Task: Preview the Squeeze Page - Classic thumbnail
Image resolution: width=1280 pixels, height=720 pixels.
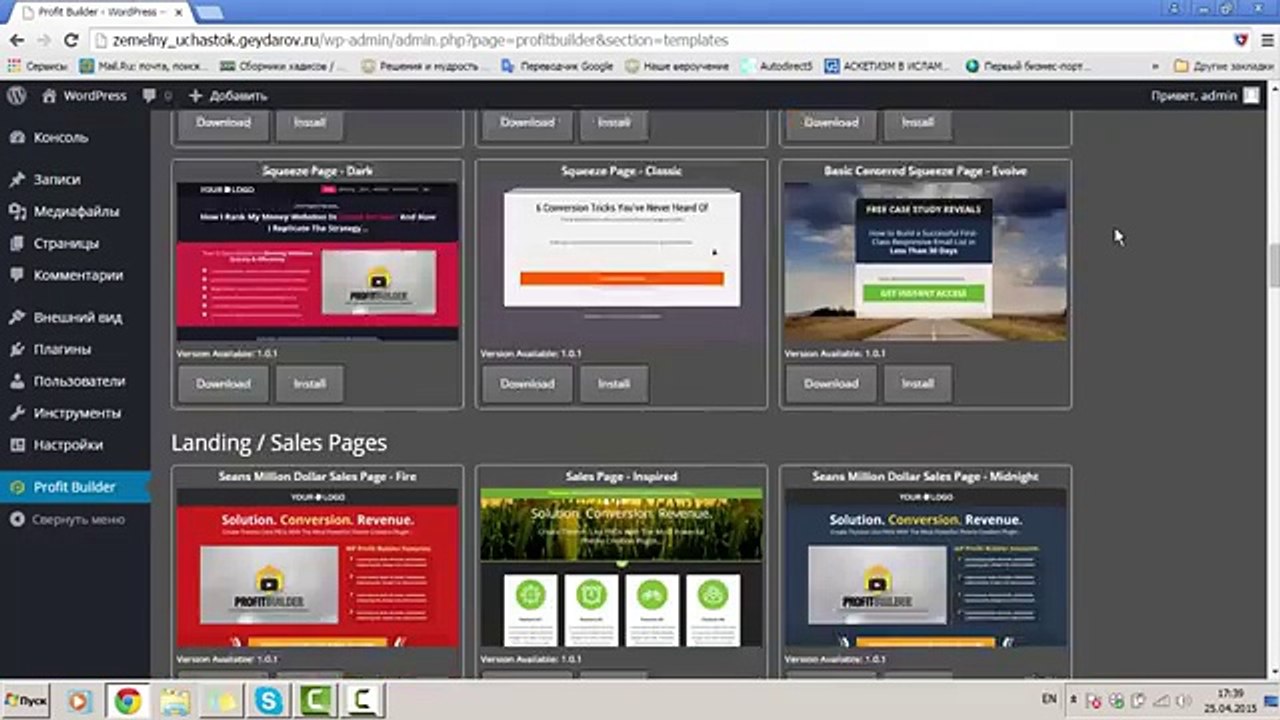Action: click(x=622, y=262)
